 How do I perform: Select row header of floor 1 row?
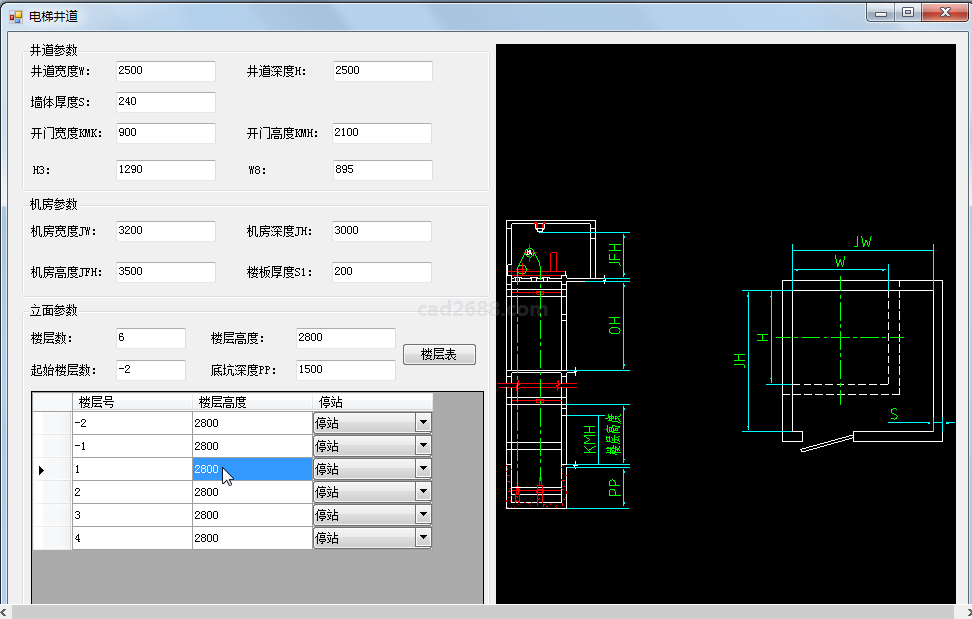(52, 469)
